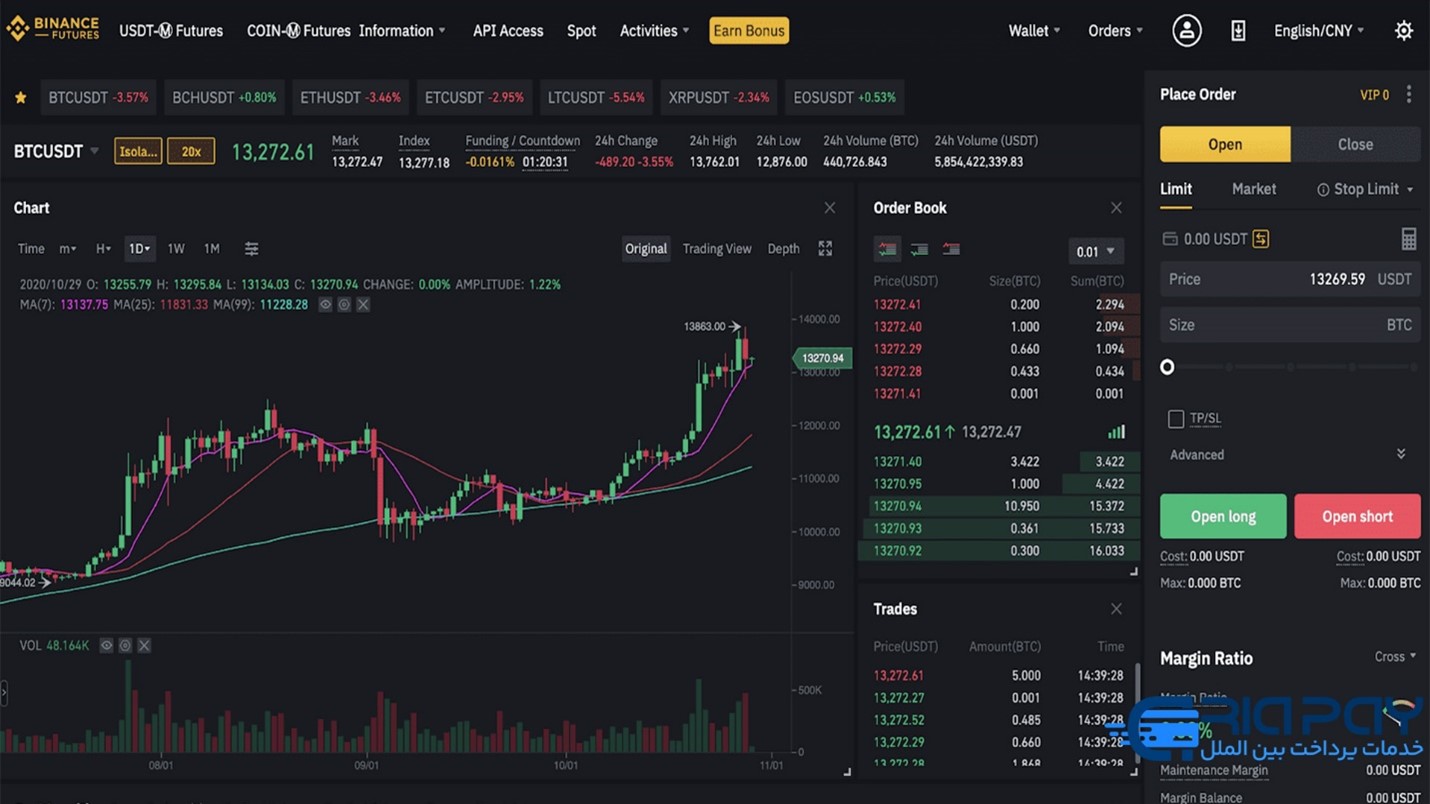The width and height of the screenshot is (1430, 804).
Task: Open USDT-M Futures menu
Action: 171,31
